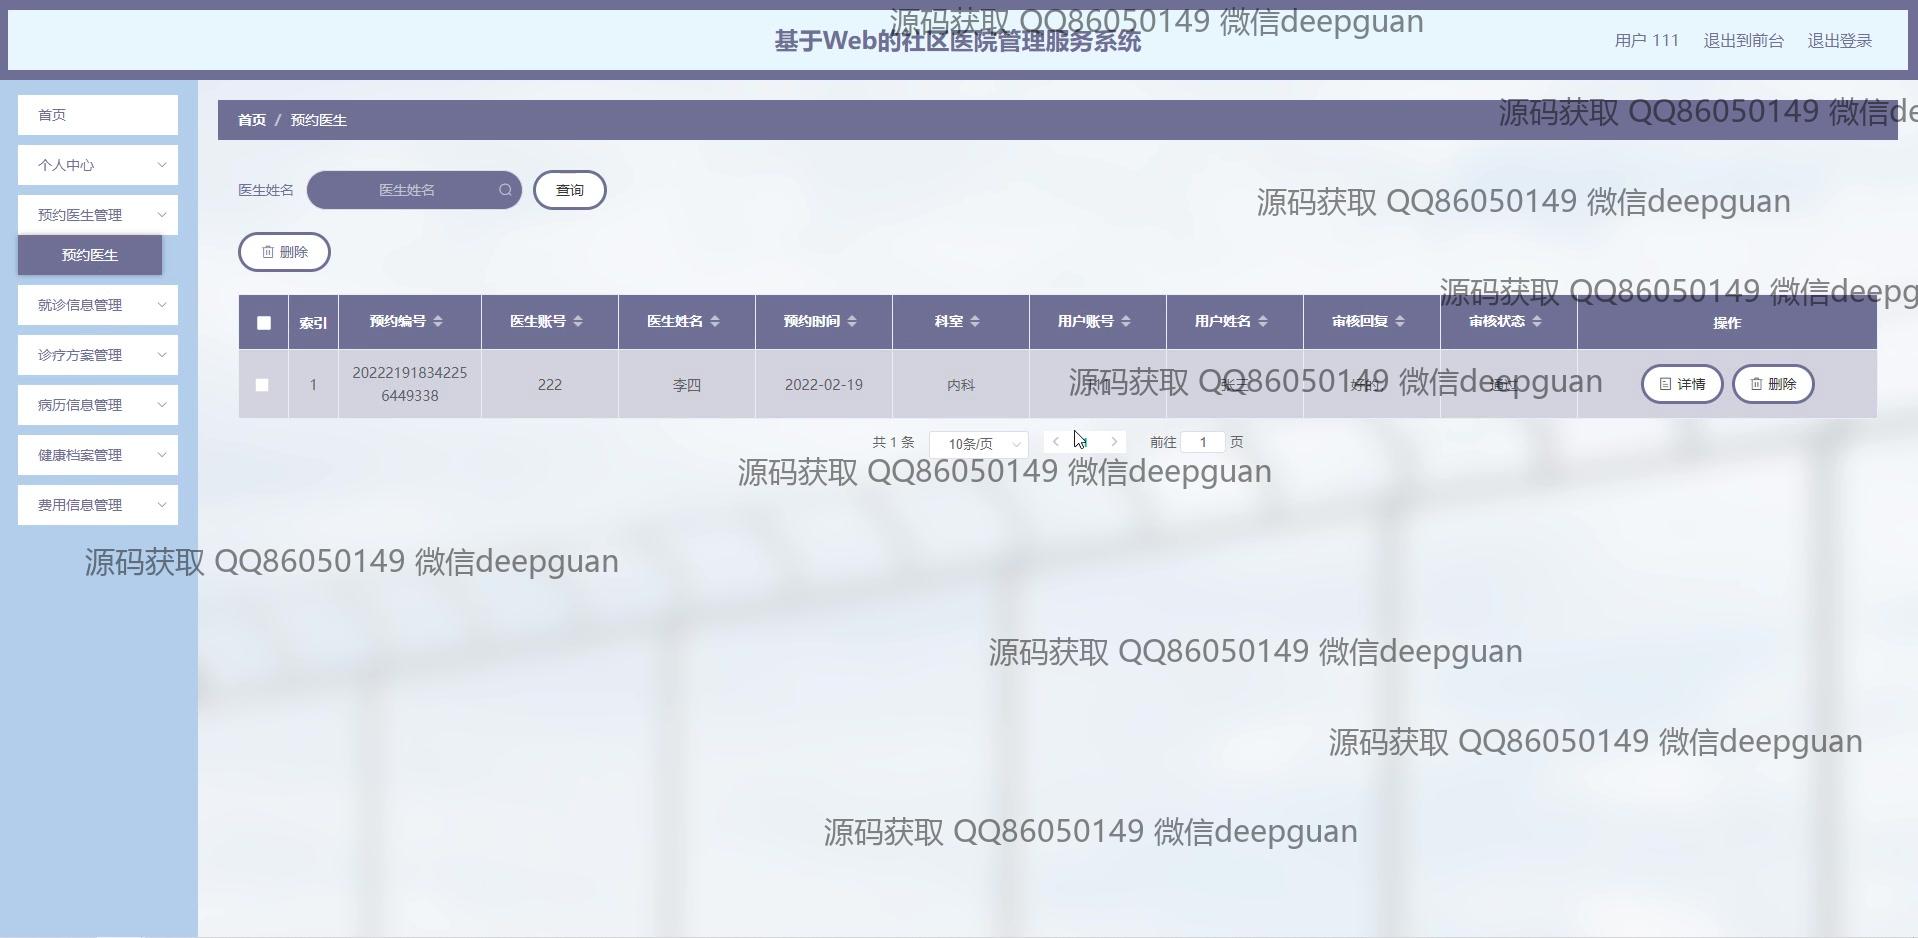
Task: Expand the 个人中心 sidebar menu
Action: point(98,165)
